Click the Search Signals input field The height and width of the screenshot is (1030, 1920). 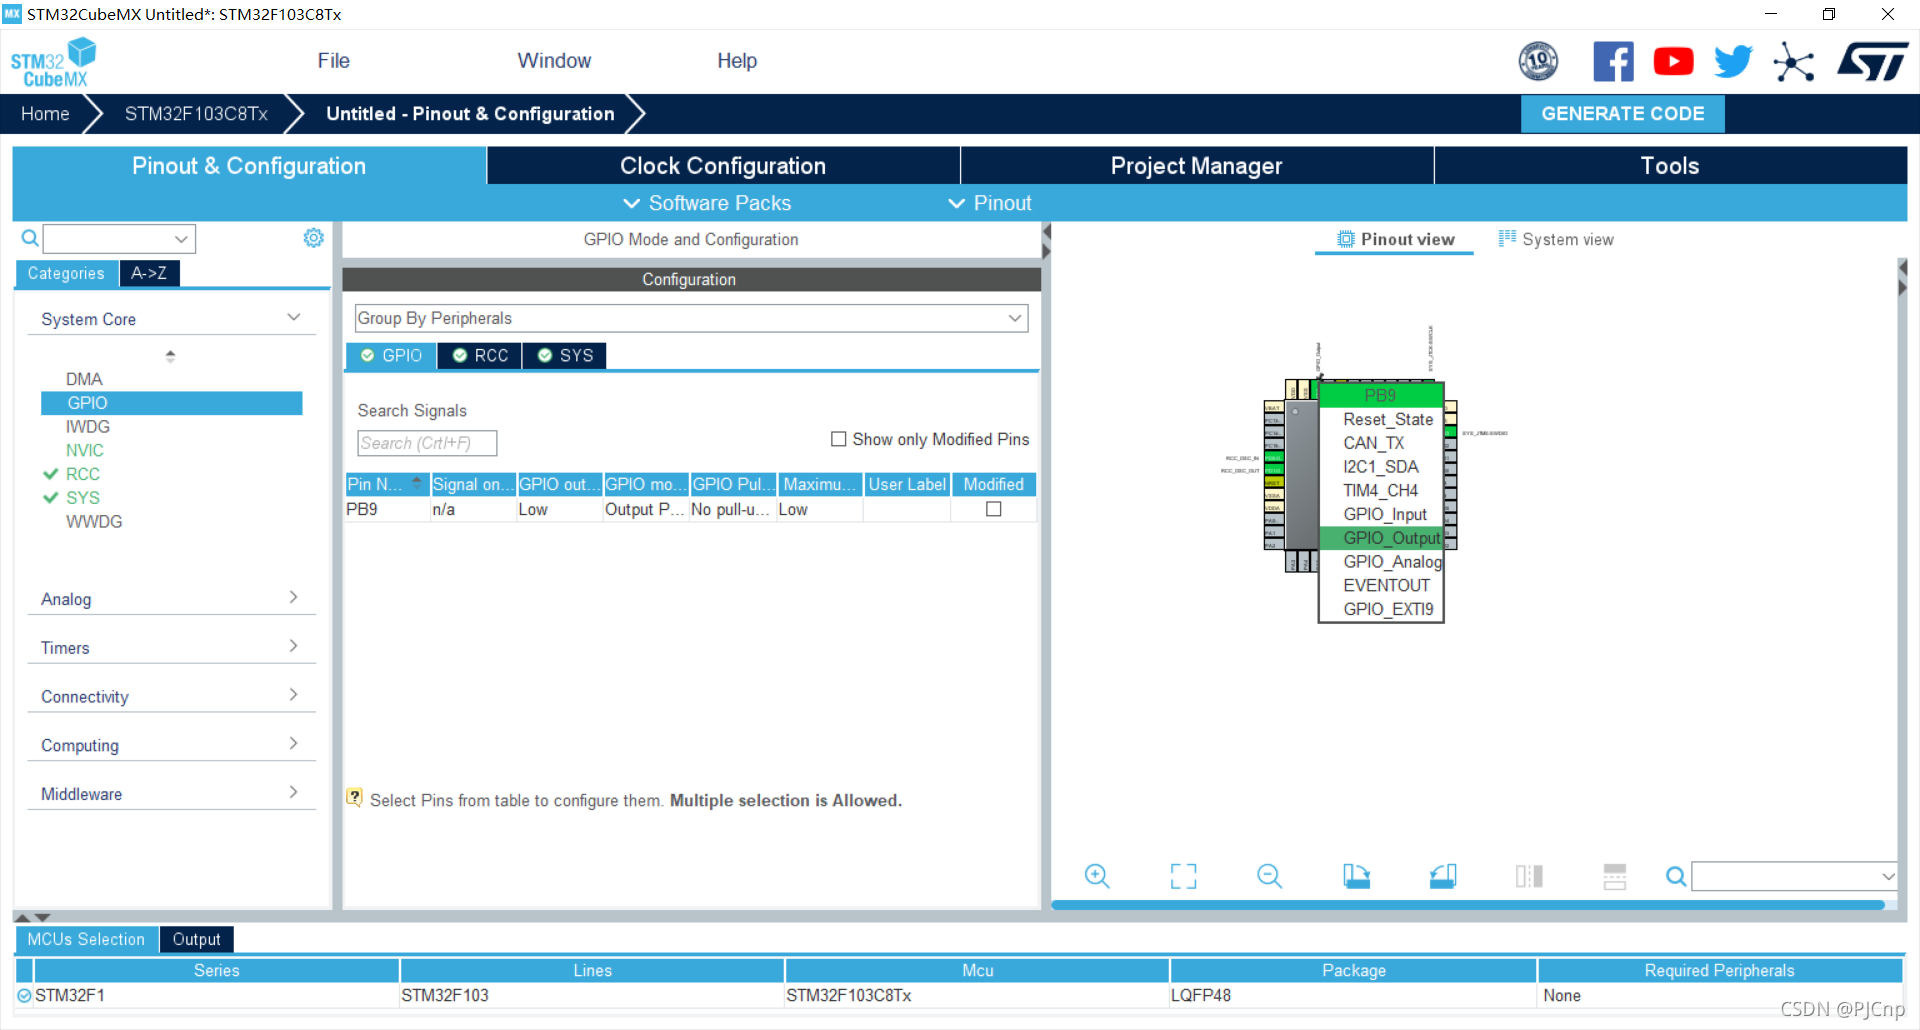click(x=427, y=443)
